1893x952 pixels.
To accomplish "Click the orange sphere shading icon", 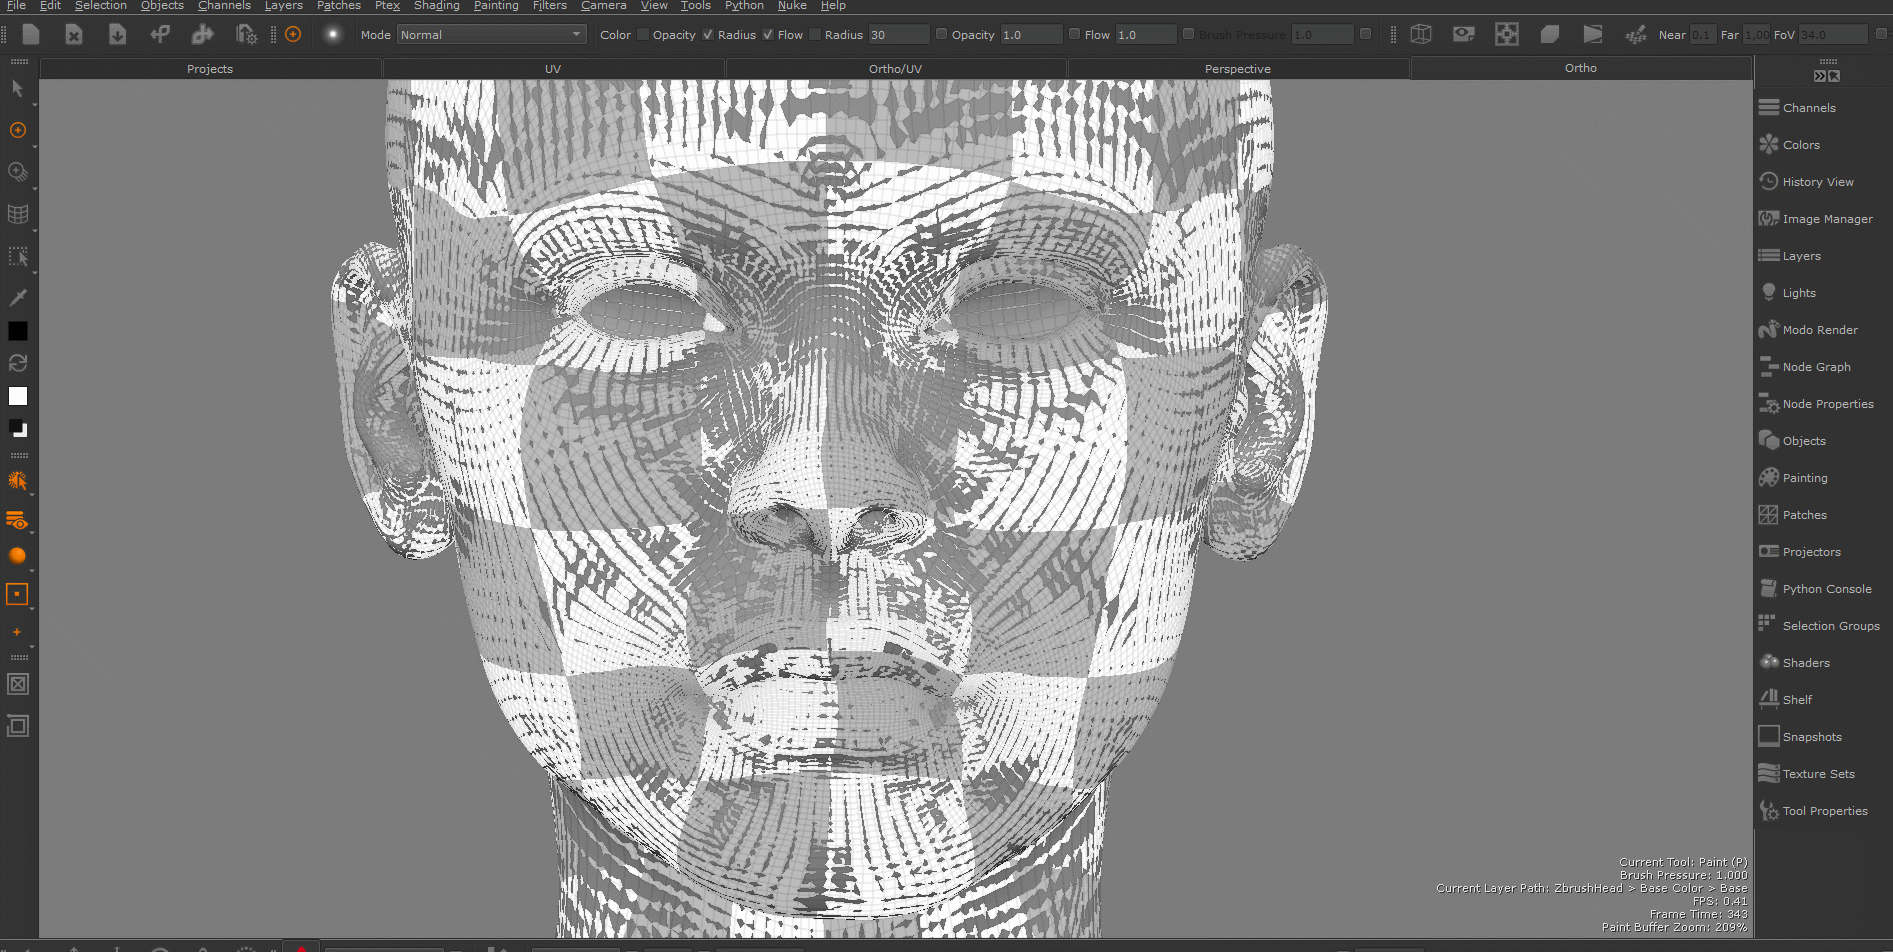I will tap(17, 556).
